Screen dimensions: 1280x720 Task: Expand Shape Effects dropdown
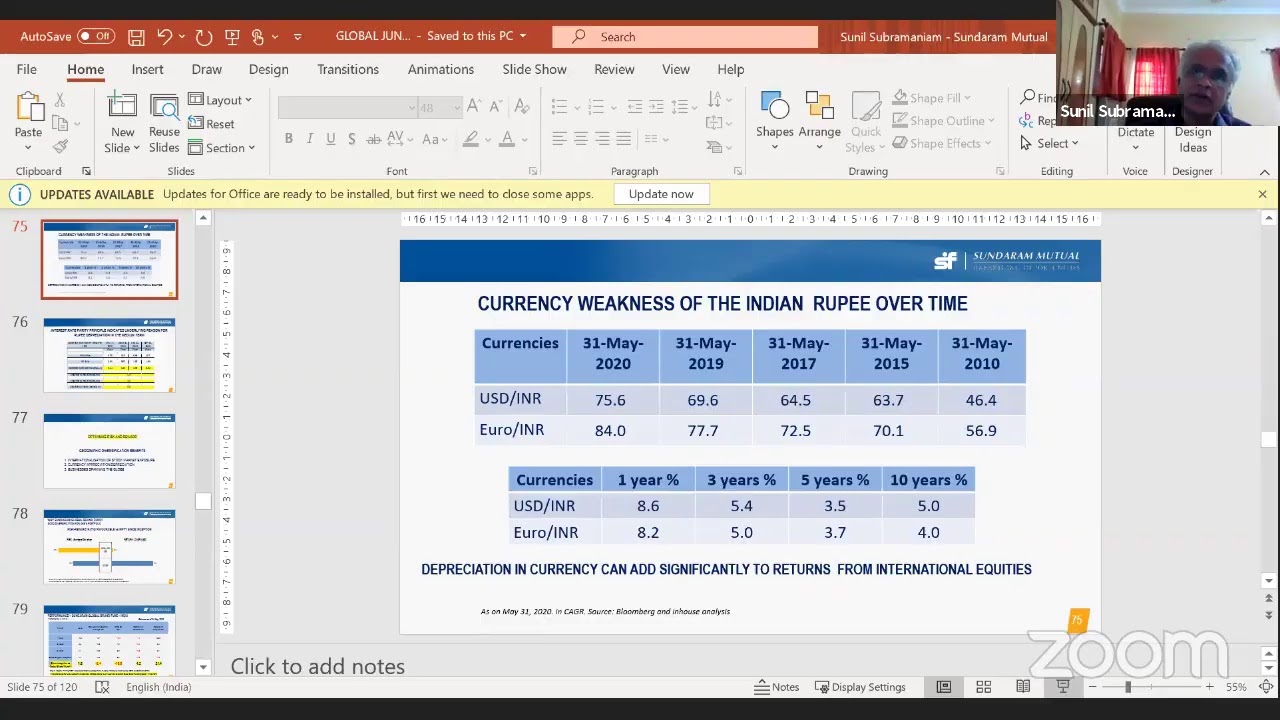[942, 144]
